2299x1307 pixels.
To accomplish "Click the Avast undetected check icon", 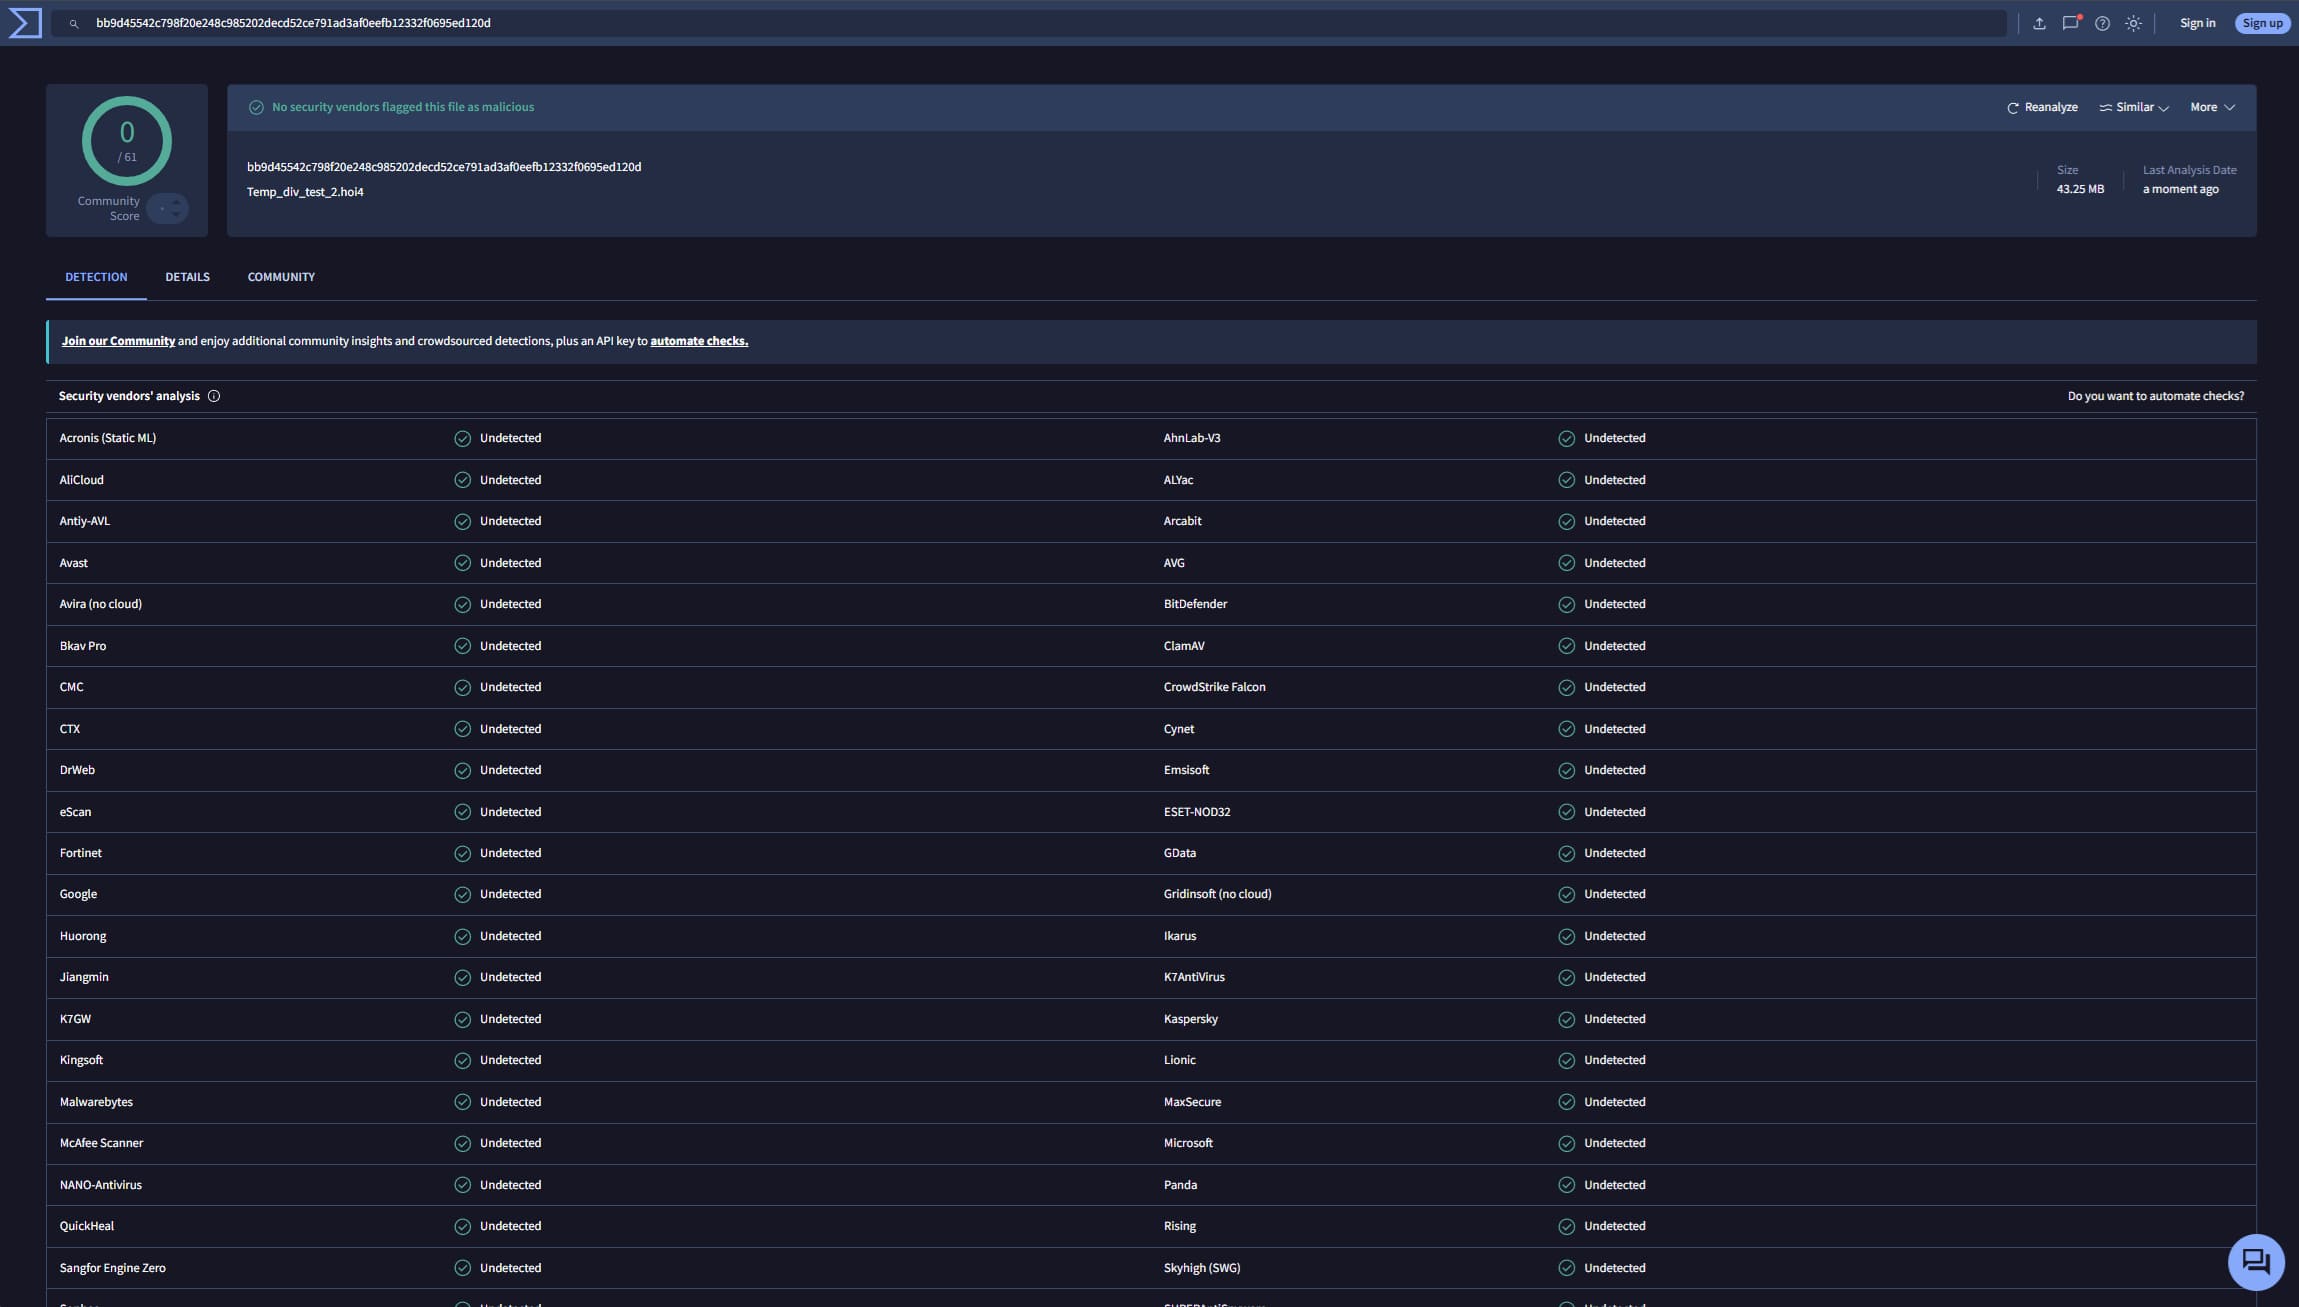I will [x=462, y=563].
